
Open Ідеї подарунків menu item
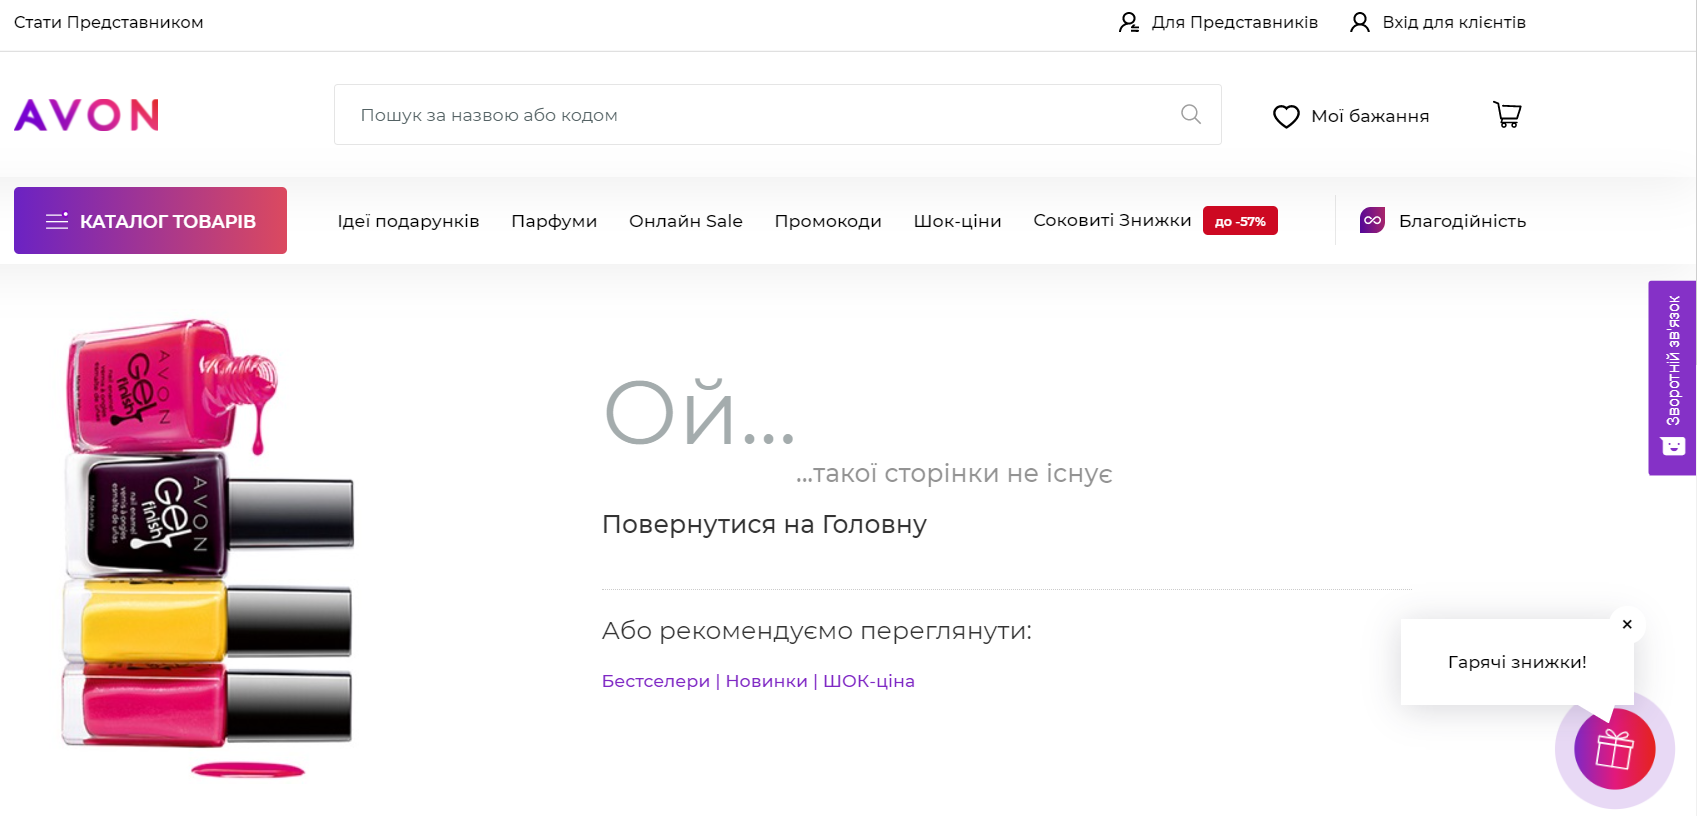pos(408,221)
